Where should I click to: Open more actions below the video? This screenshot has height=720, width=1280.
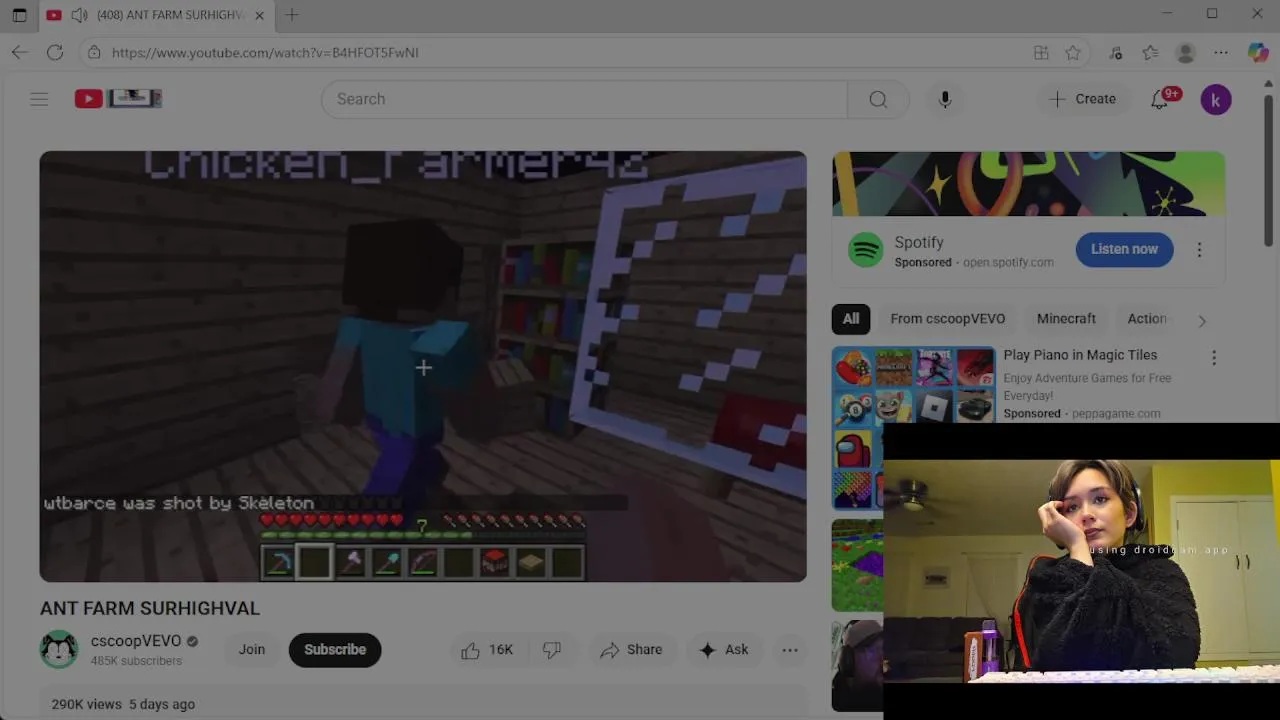790,650
